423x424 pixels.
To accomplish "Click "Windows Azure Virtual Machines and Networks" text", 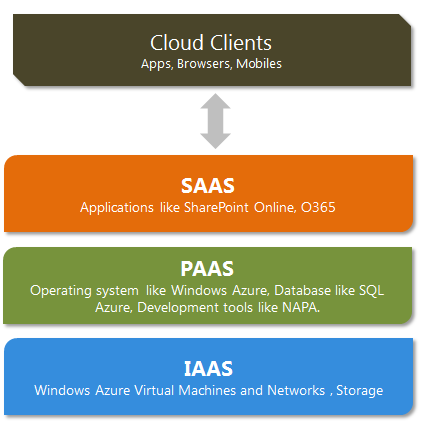I will pyautogui.click(x=180, y=390).
